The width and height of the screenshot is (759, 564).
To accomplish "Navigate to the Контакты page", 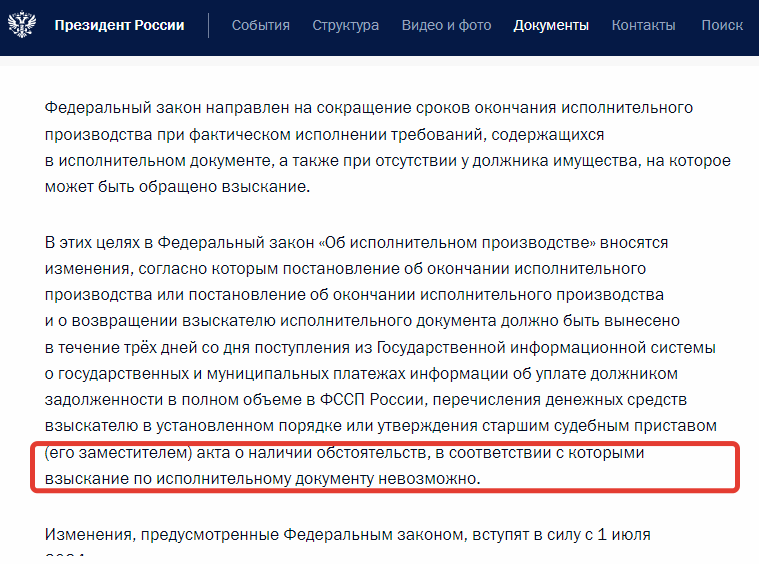I will point(643,25).
